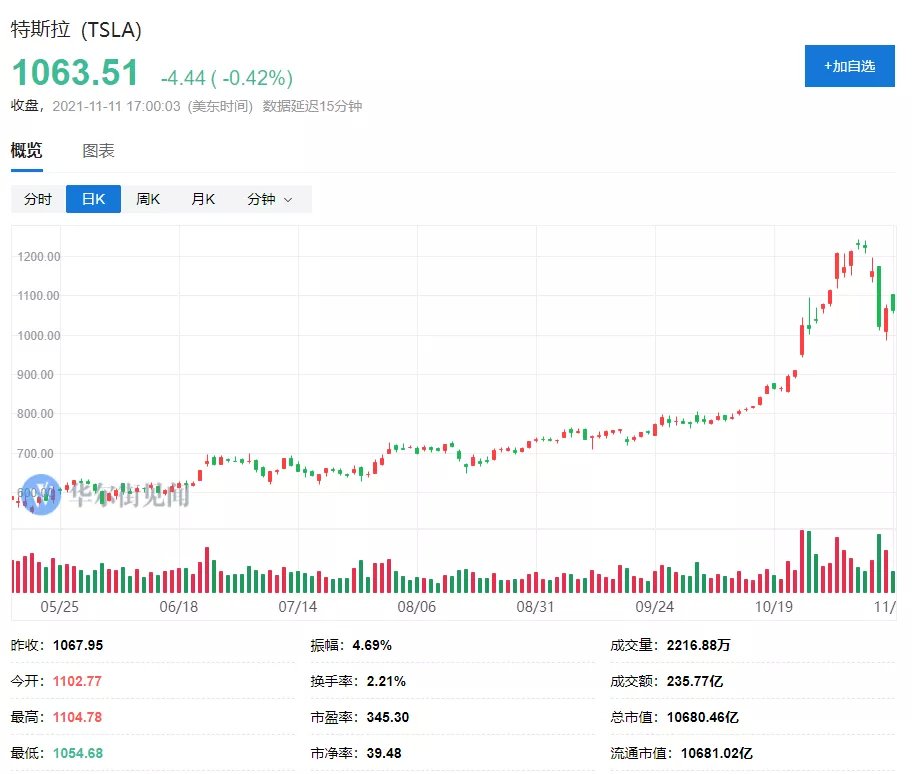Click the tallest red volume bar
912x774 pixels.
tap(802, 562)
